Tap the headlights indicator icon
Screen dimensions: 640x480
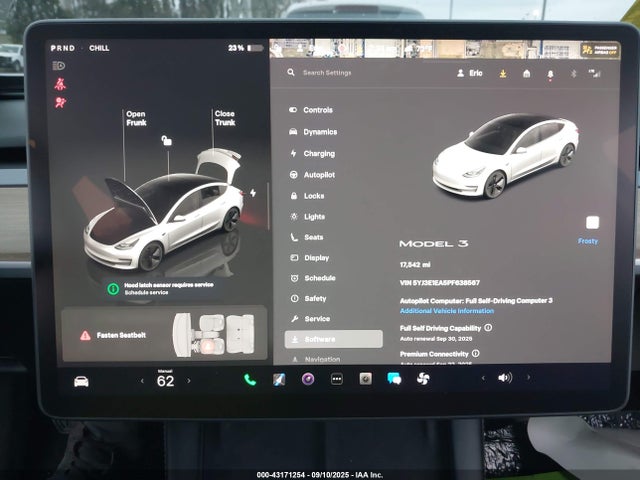[59, 66]
